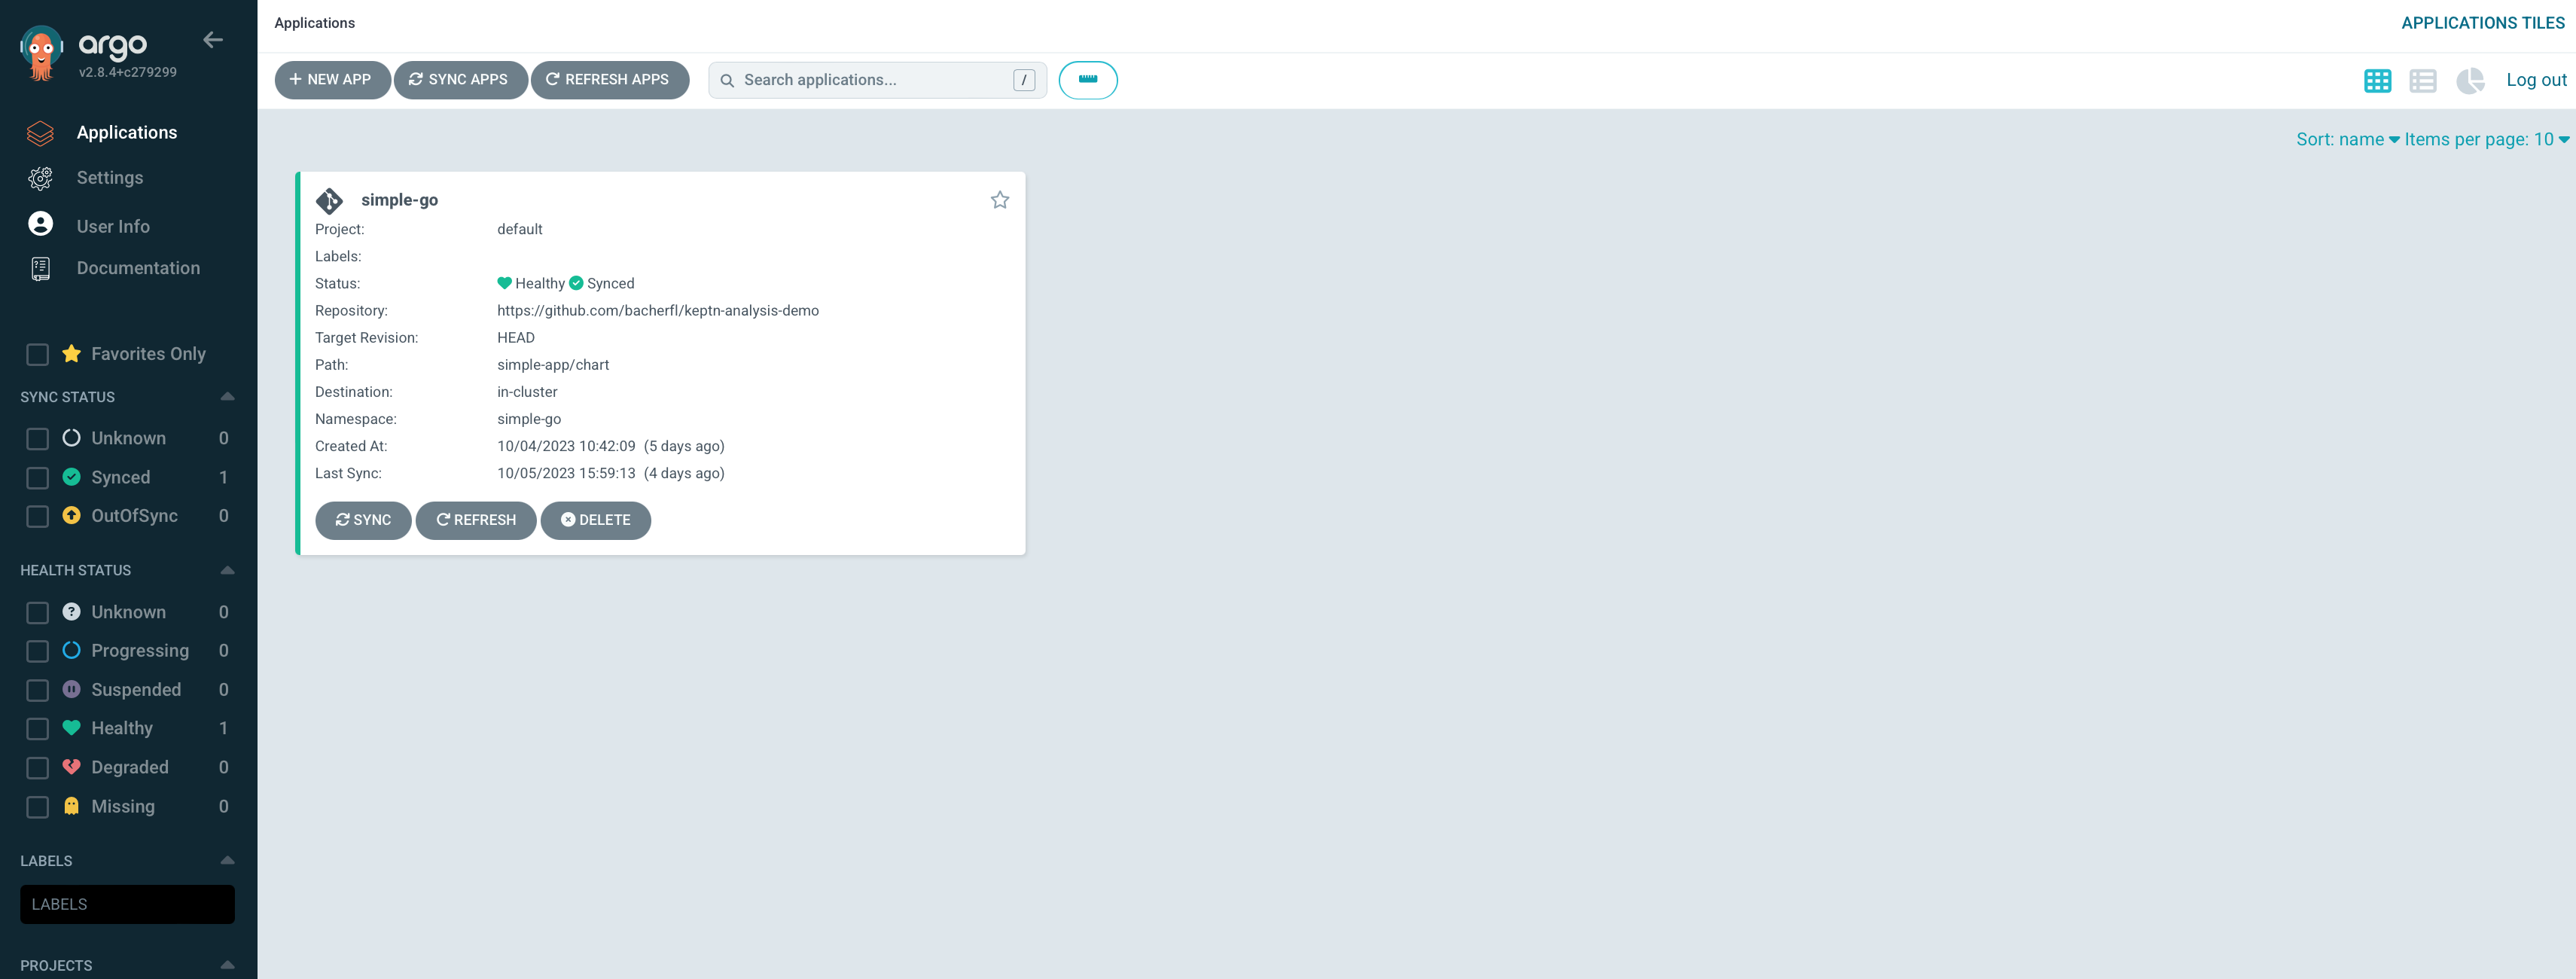Expand the PROJECTS section filter

coord(227,966)
